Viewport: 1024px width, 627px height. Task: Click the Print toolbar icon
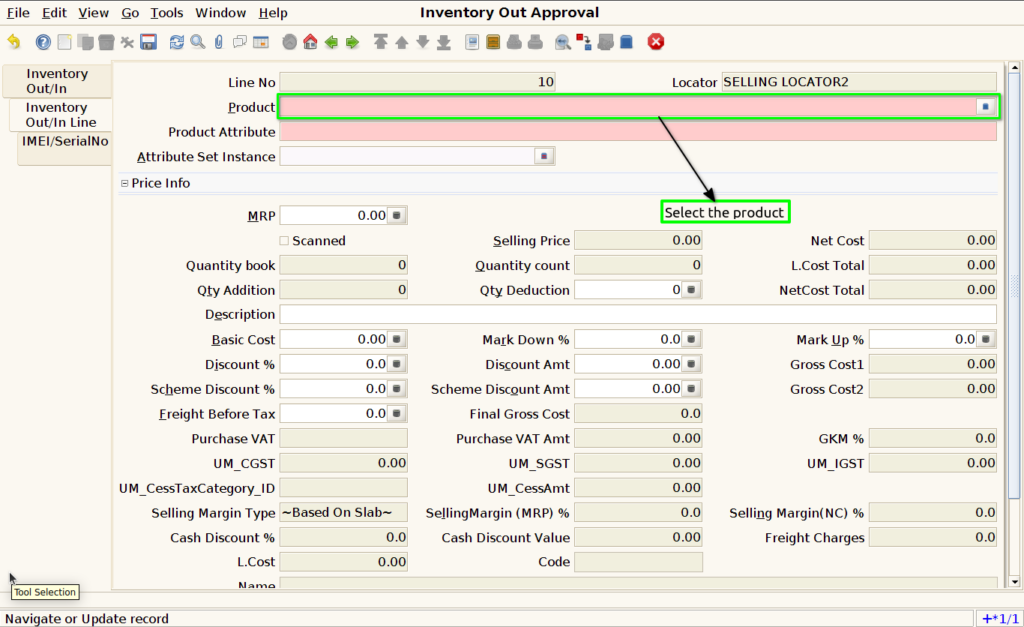(535, 42)
